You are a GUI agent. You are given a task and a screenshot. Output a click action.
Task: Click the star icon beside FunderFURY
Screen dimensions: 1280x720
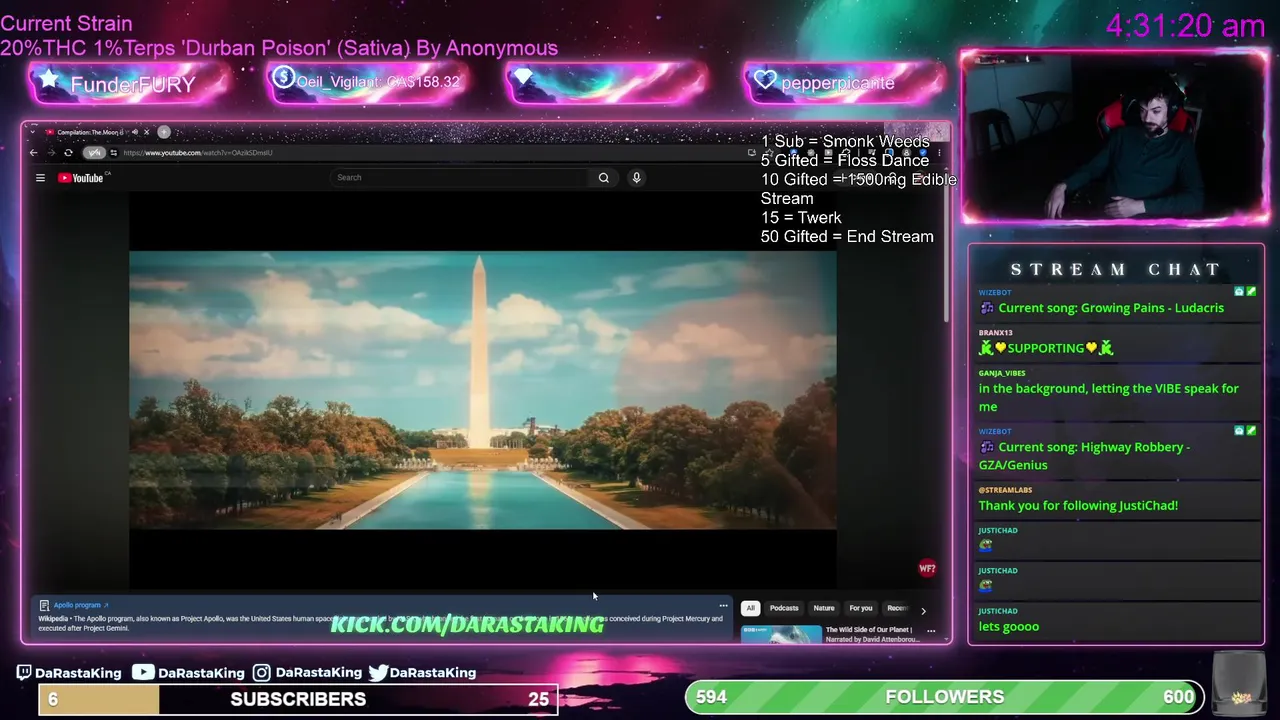pyautogui.click(x=50, y=79)
